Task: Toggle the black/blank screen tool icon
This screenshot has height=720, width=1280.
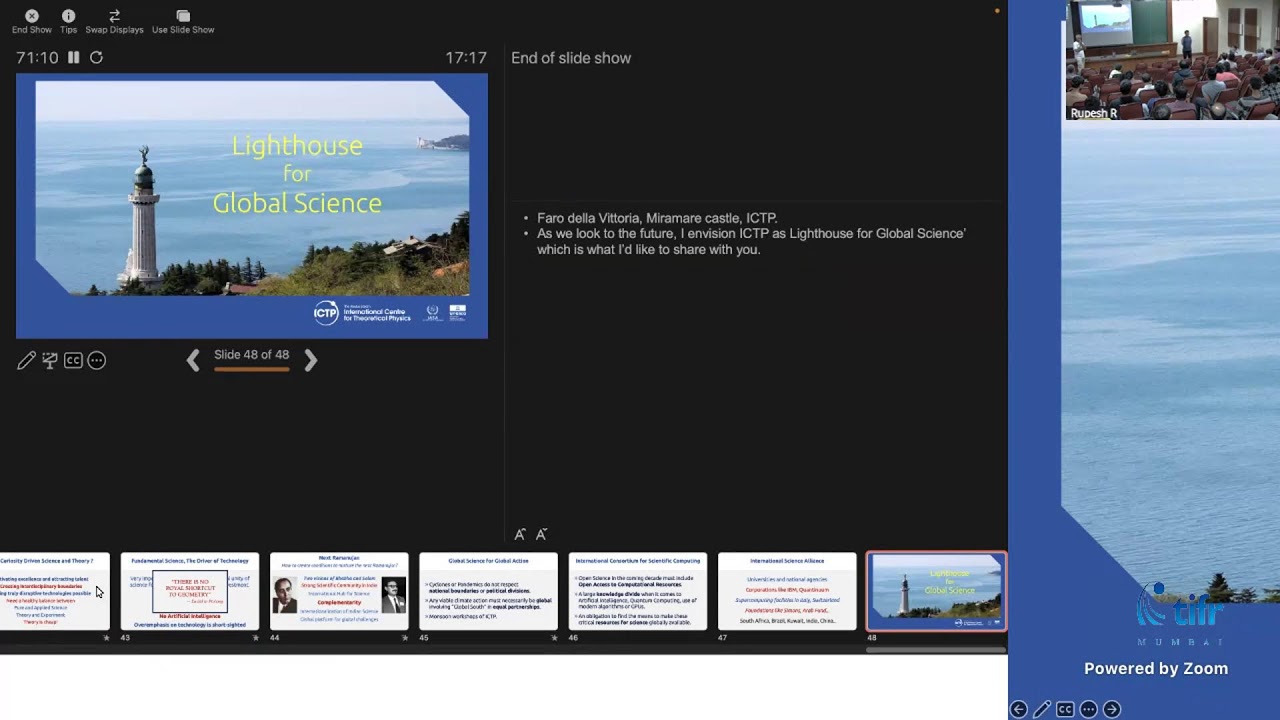Action: click(49, 360)
